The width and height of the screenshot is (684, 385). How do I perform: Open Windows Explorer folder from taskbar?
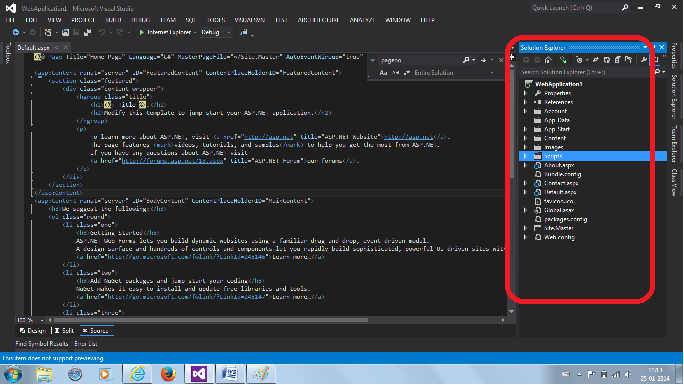(x=44, y=374)
